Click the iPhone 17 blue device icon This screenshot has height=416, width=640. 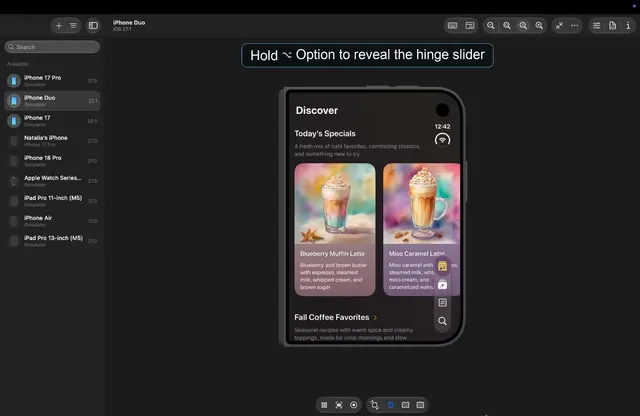point(14,120)
